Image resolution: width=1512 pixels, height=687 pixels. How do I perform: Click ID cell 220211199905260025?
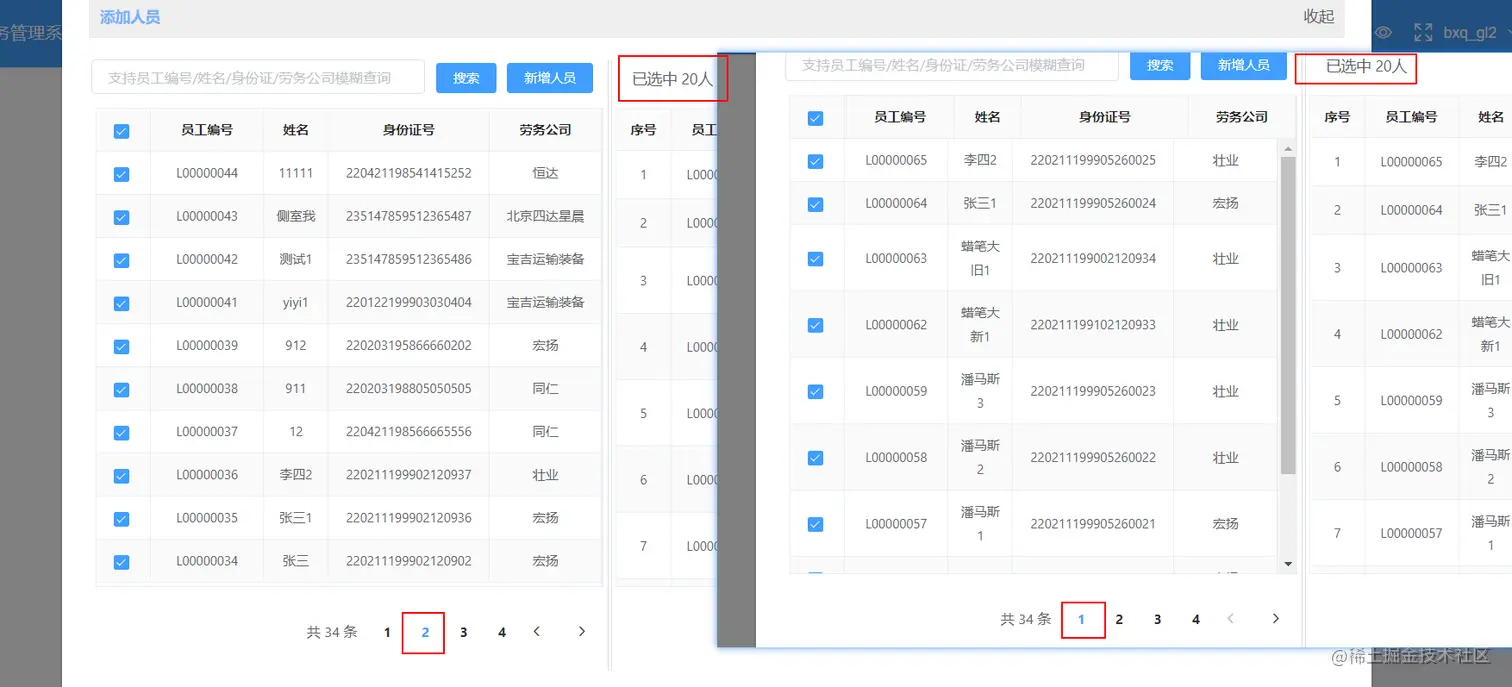pos(1093,160)
